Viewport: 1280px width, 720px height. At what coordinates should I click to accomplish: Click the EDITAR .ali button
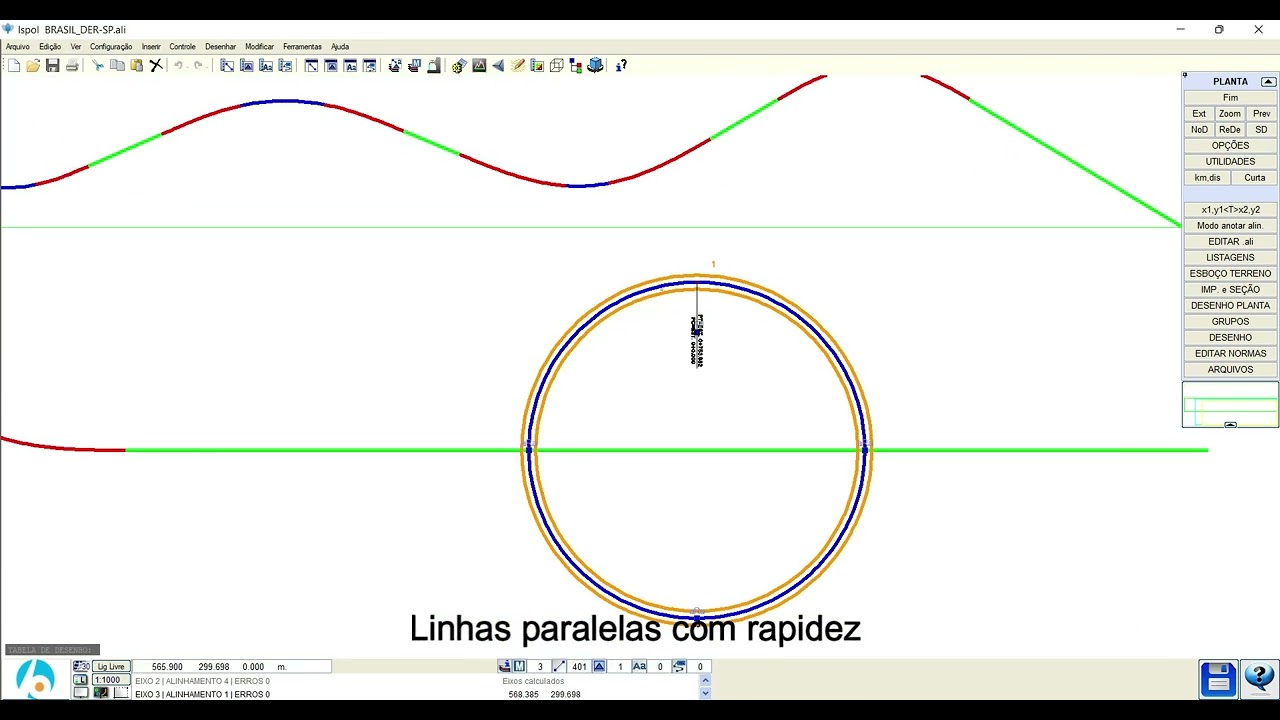1230,242
